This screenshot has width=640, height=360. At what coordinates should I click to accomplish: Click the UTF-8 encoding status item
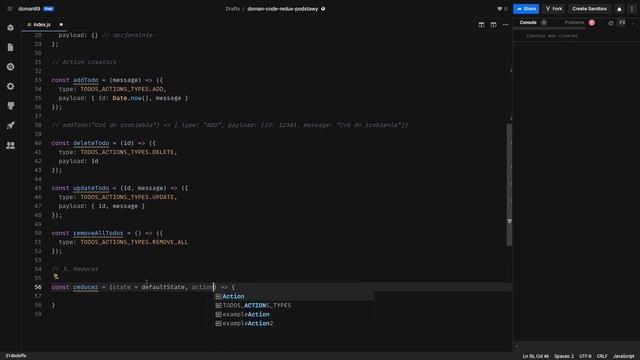tap(585, 356)
